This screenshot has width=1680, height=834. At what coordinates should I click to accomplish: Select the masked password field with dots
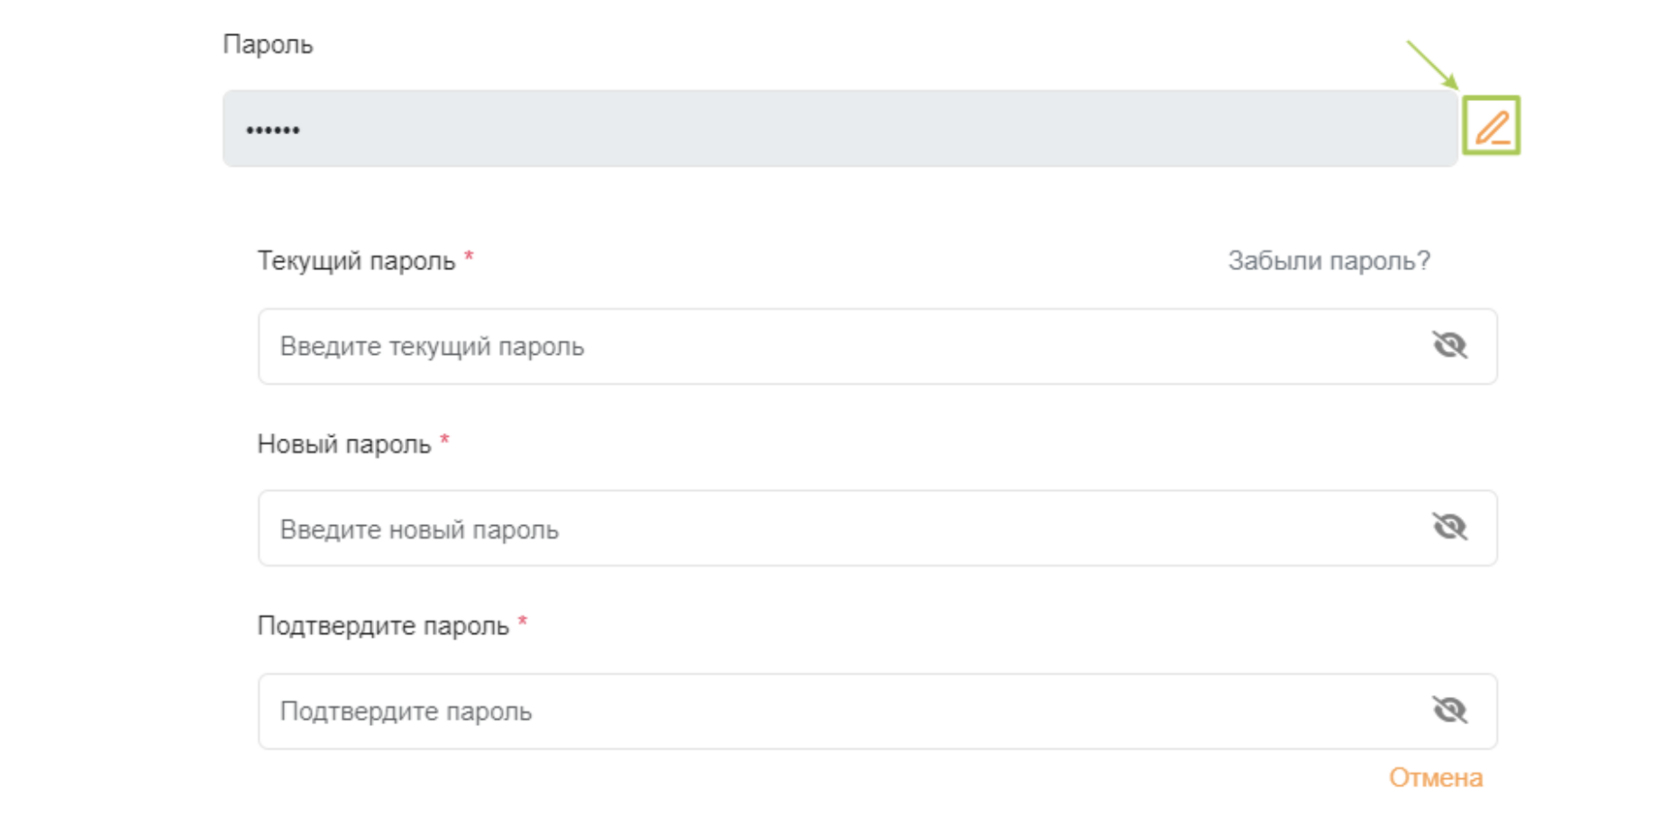pyautogui.click(x=840, y=129)
